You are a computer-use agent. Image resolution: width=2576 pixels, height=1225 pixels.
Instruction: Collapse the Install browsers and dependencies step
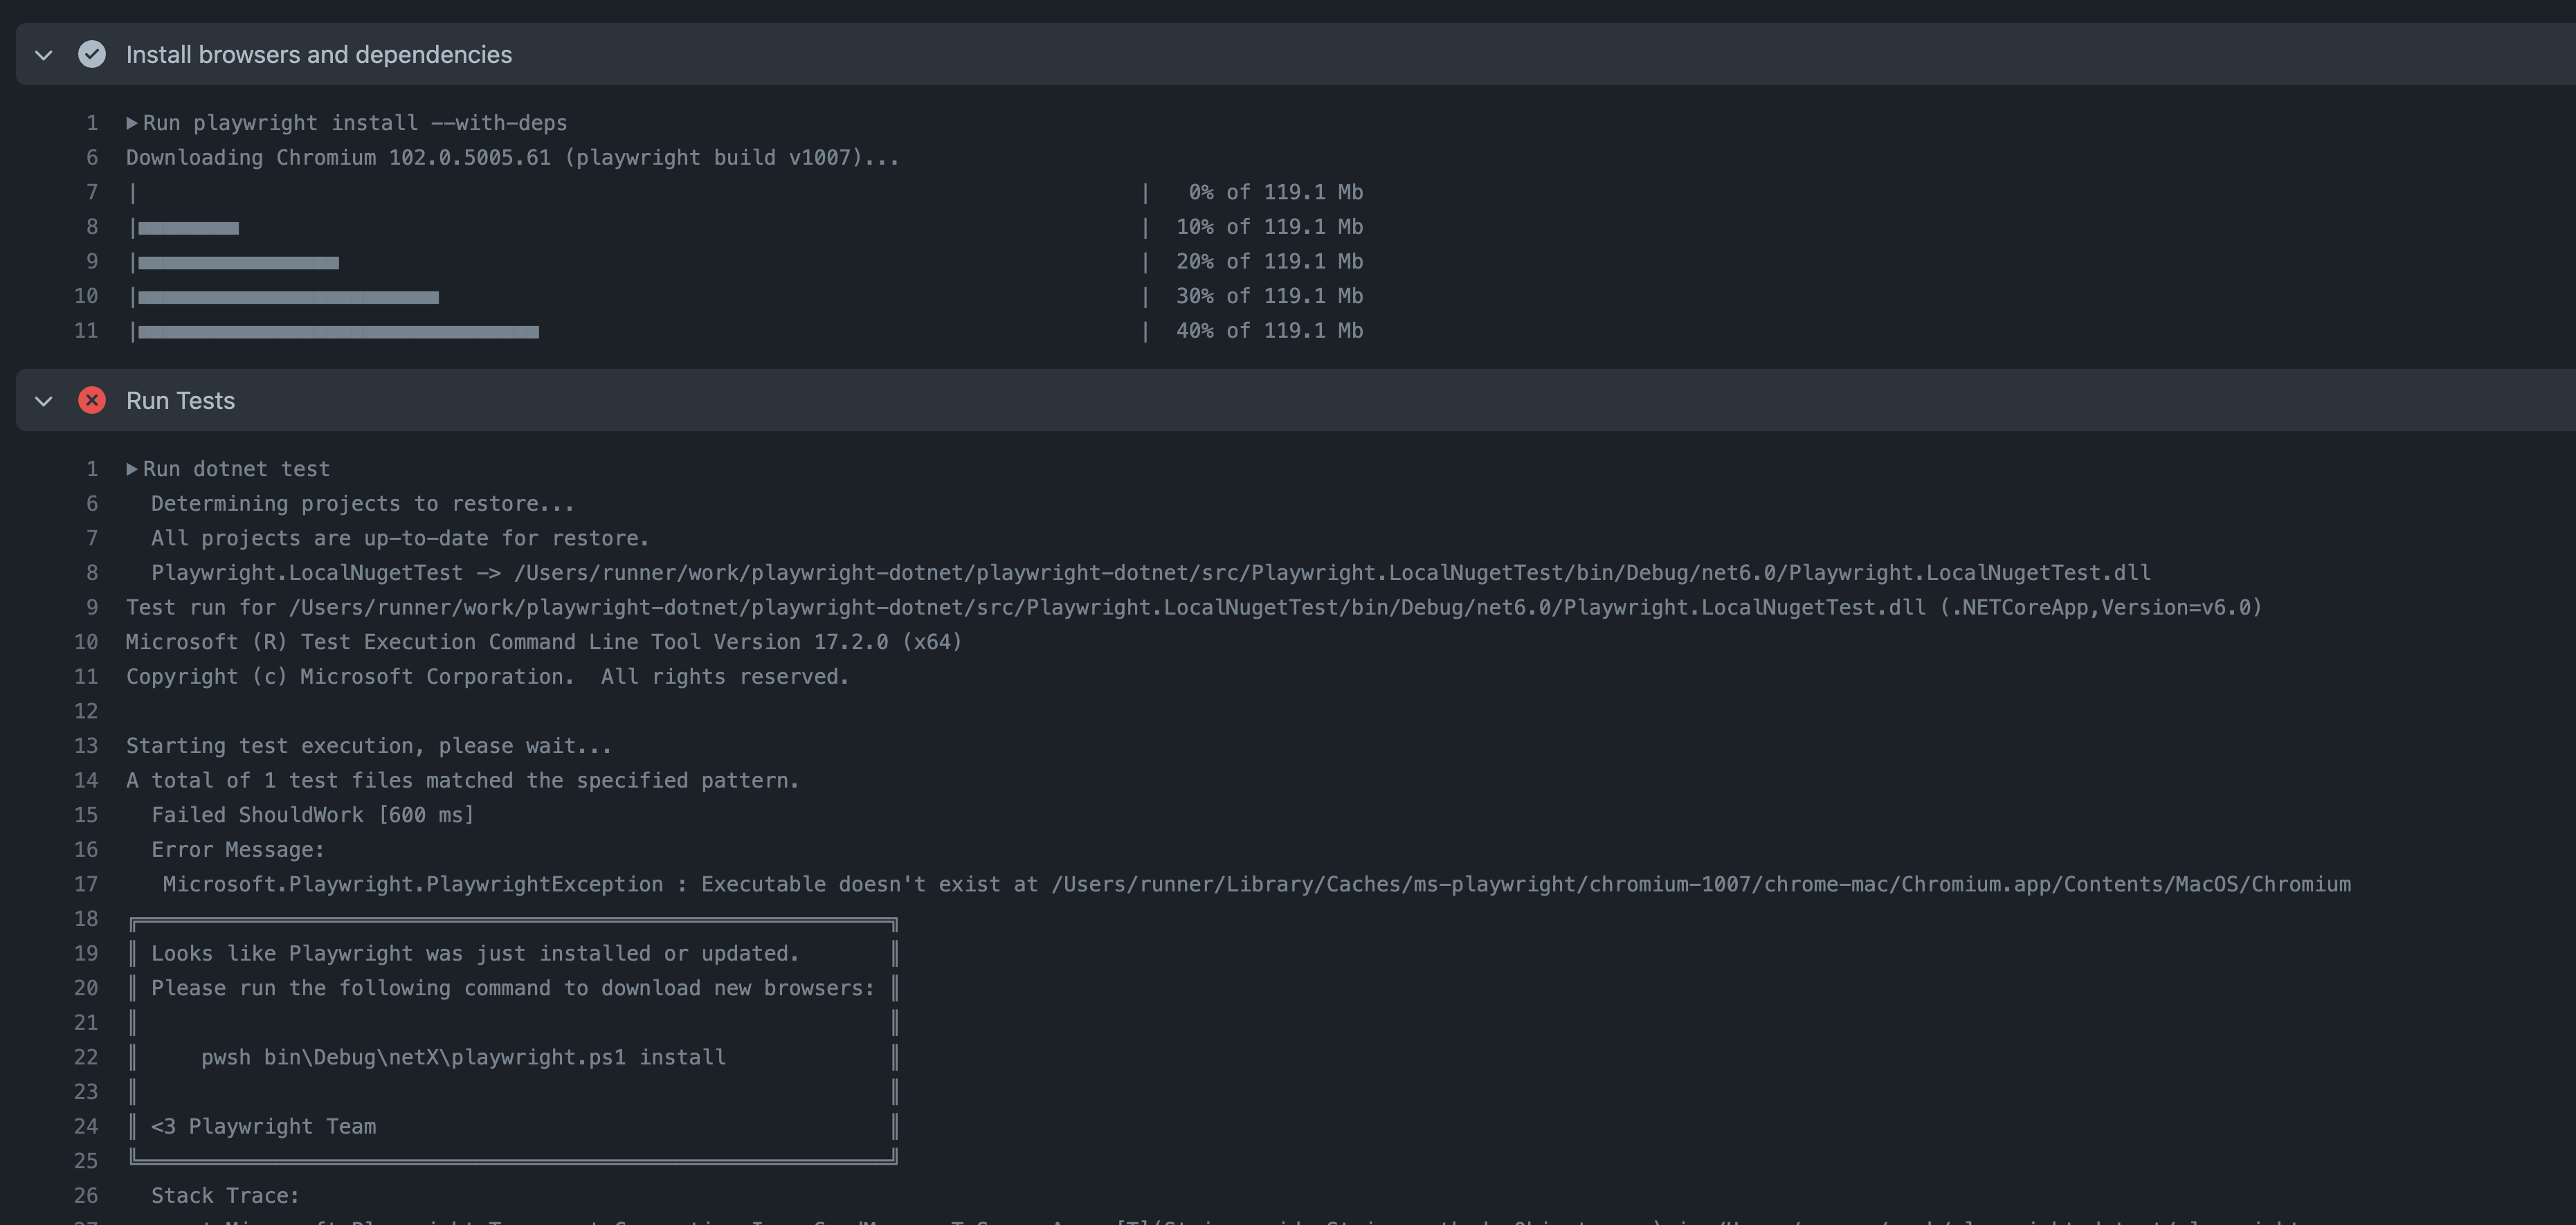click(x=43, y=55)
